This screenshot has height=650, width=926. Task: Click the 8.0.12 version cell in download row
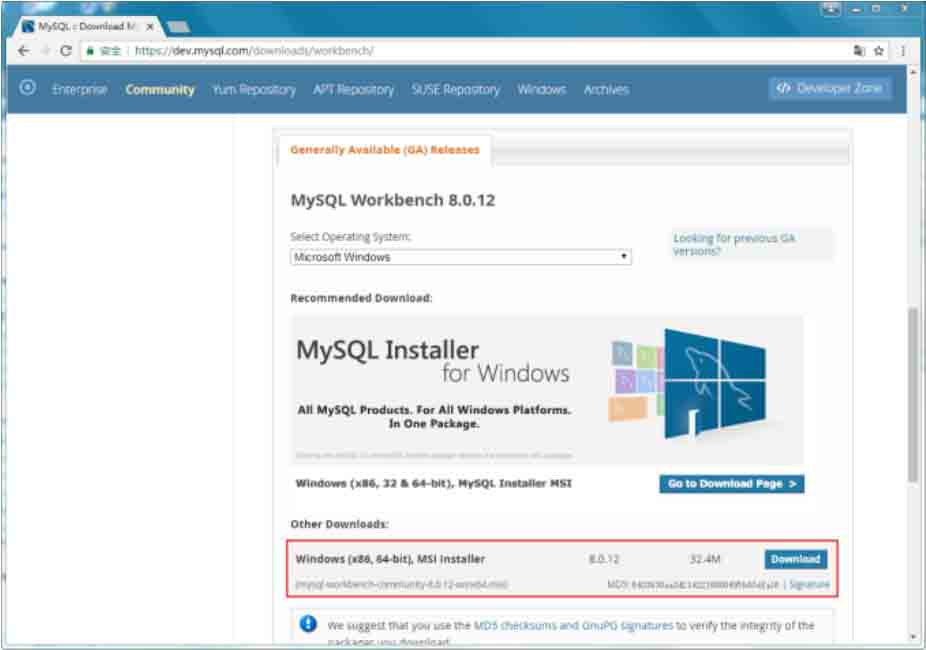604,558
